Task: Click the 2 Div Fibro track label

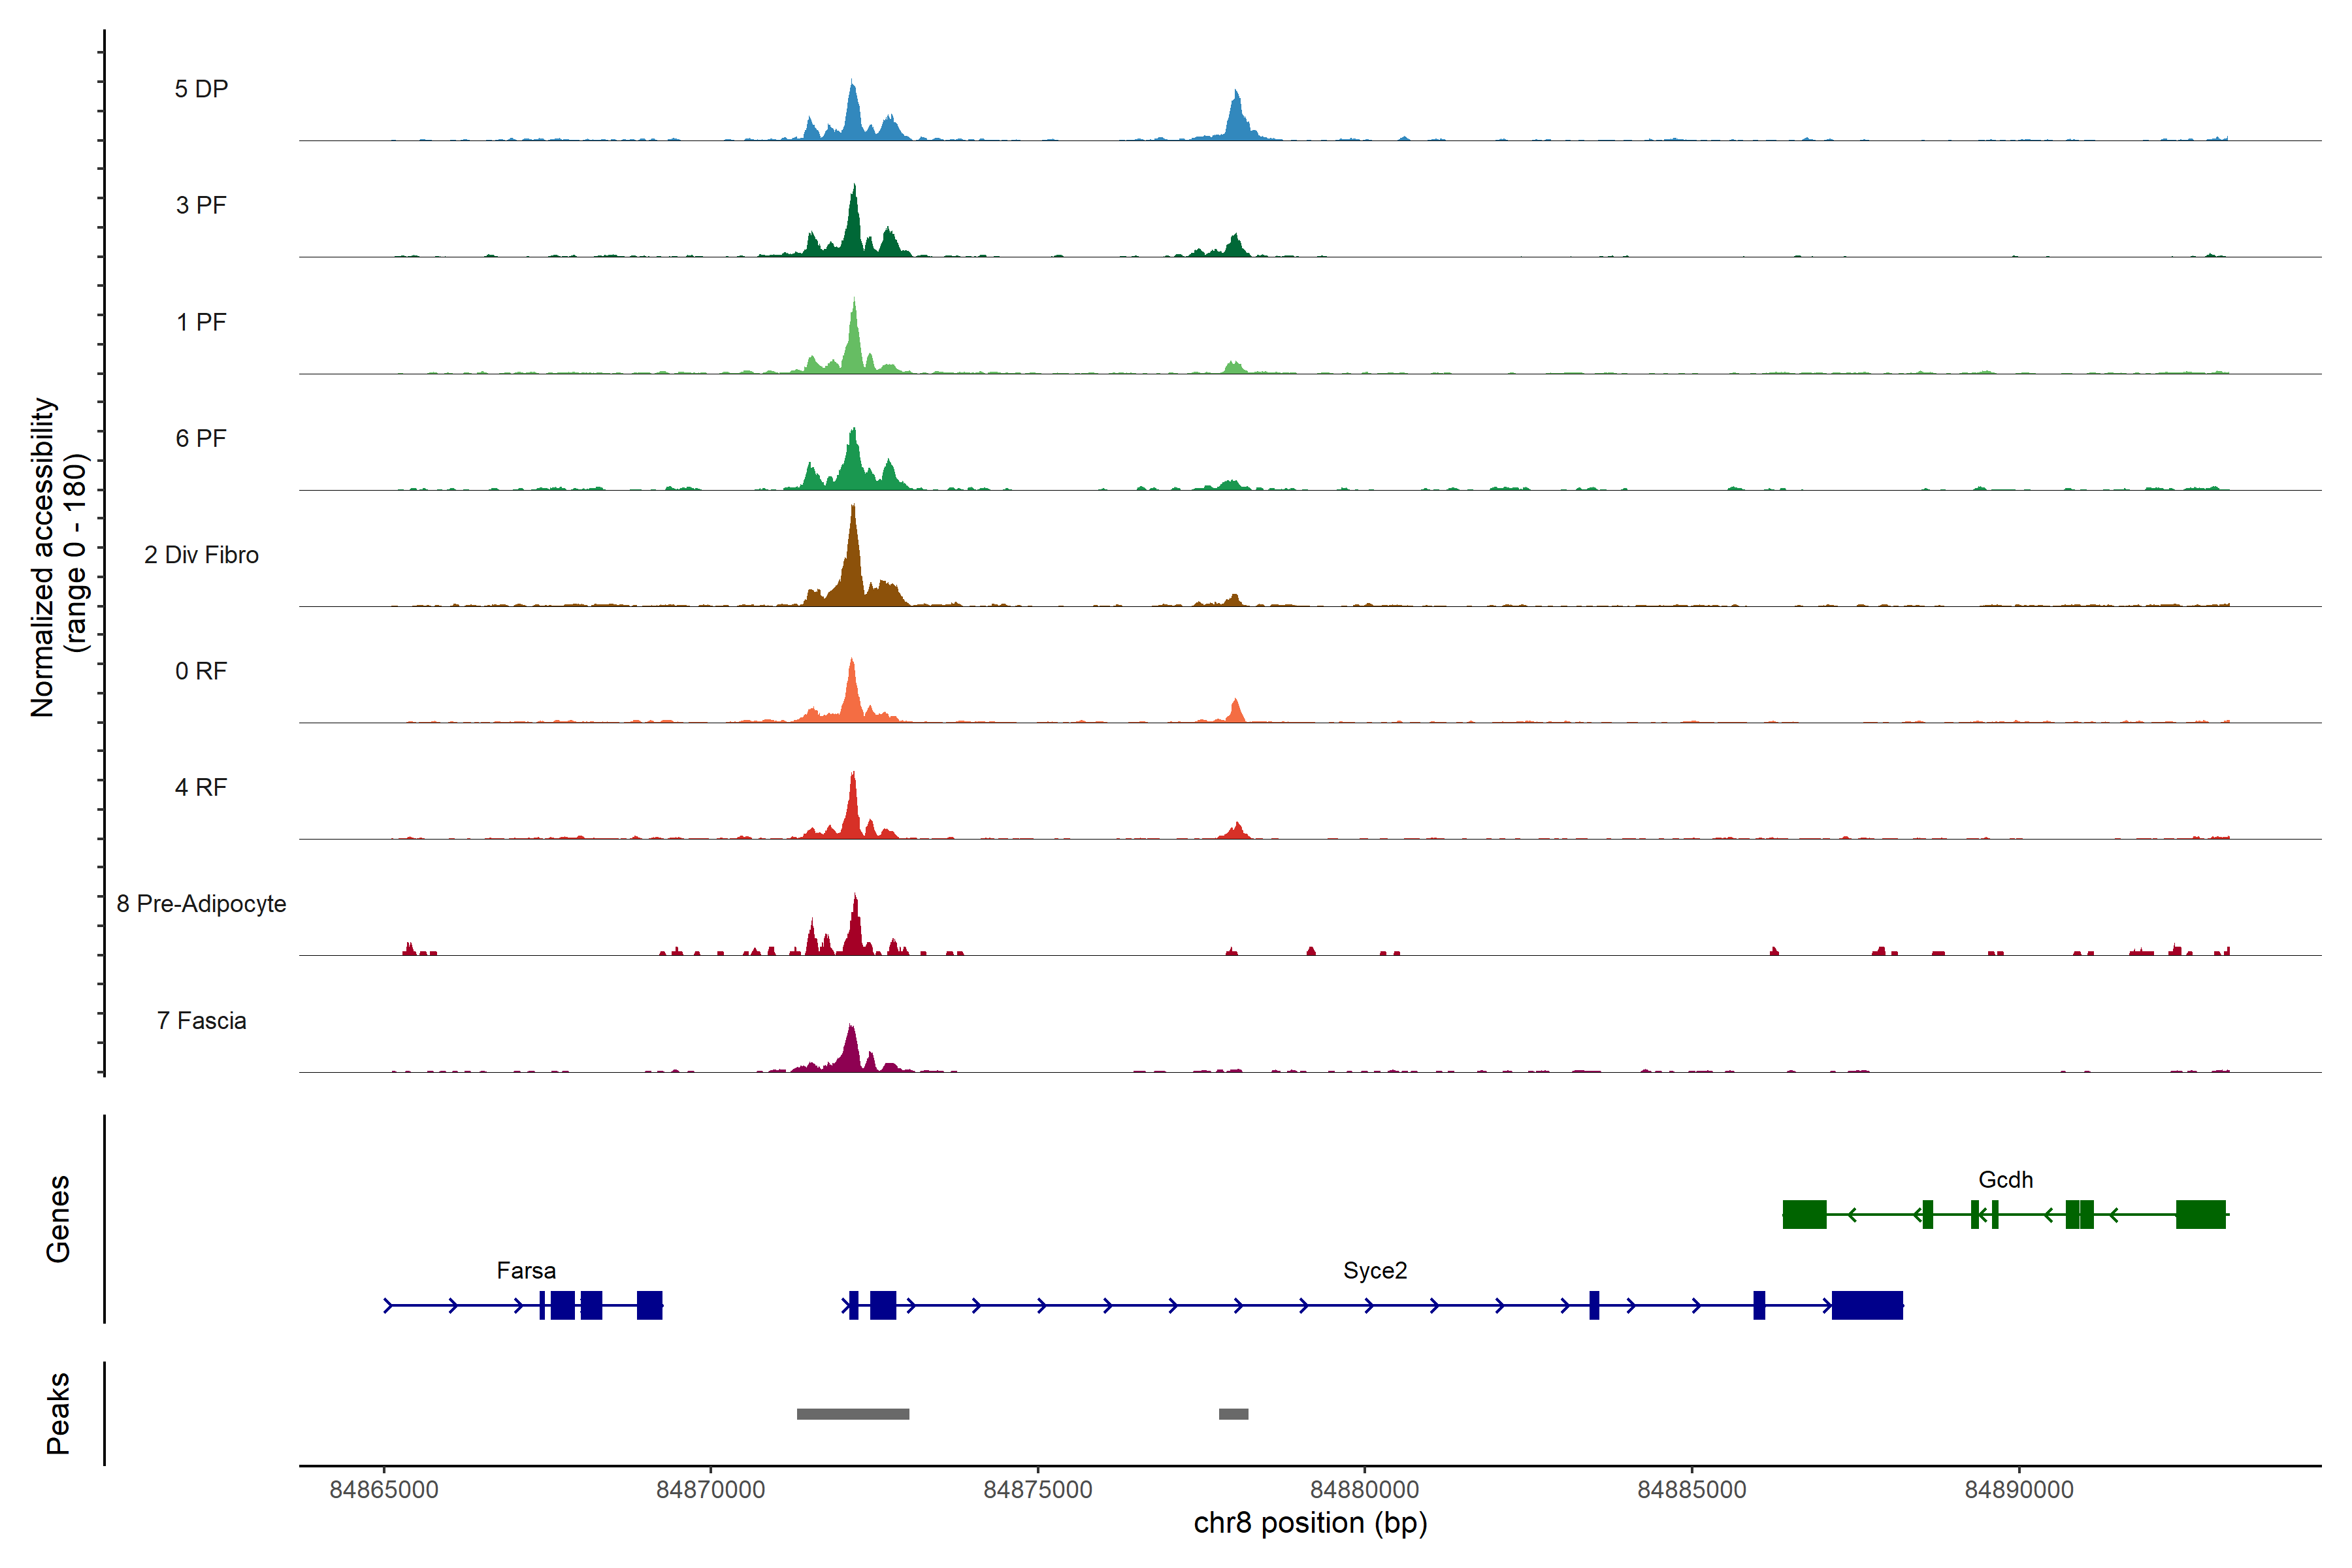Action: (201, 555)
